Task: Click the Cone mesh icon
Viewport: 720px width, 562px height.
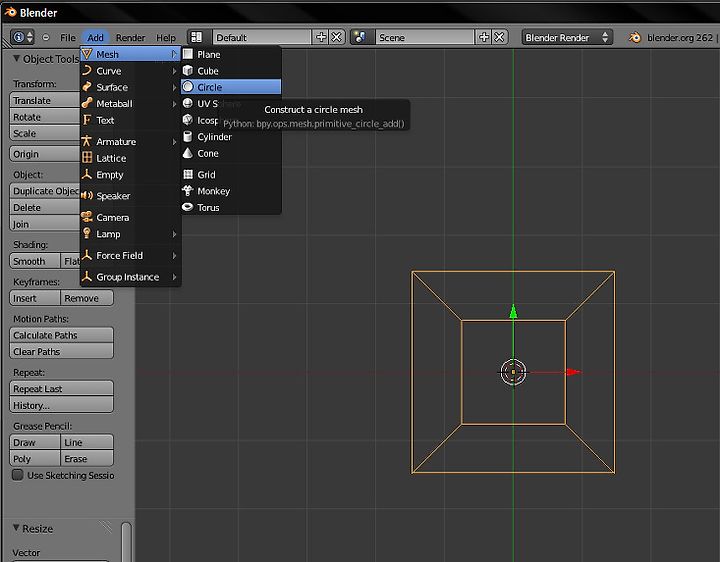Action: [188, 153]
